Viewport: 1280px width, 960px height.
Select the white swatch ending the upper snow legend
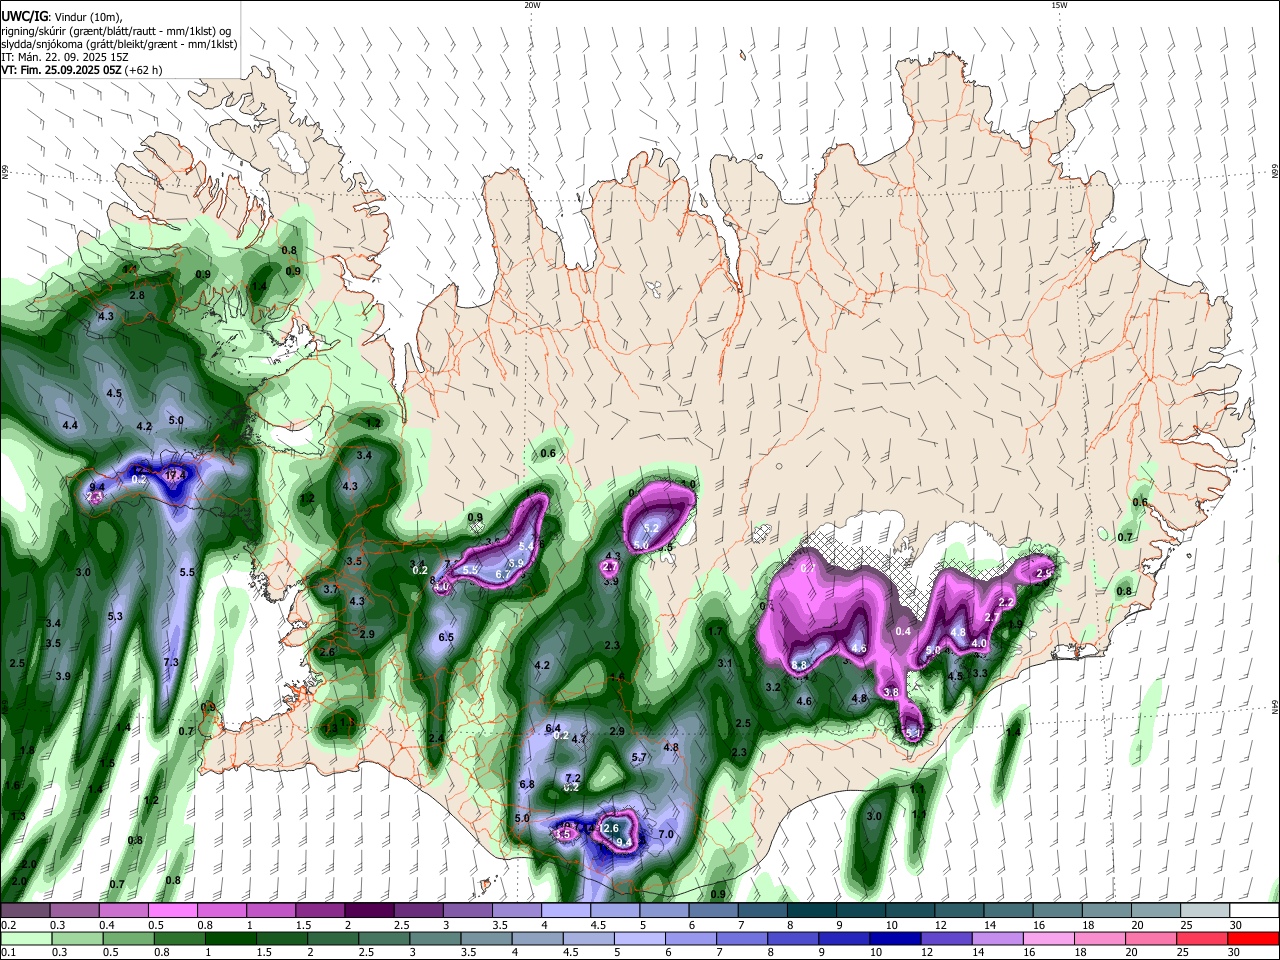[1254, 911]
